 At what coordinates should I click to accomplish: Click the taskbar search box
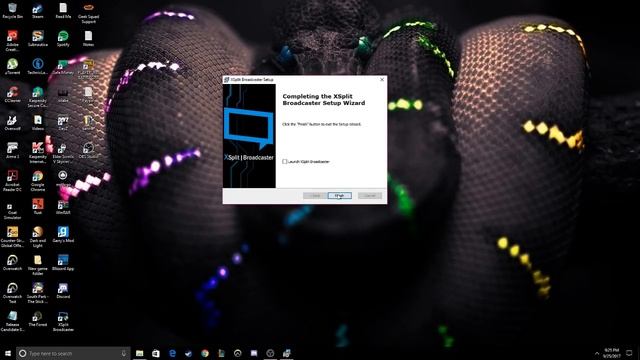pos(73,353)
